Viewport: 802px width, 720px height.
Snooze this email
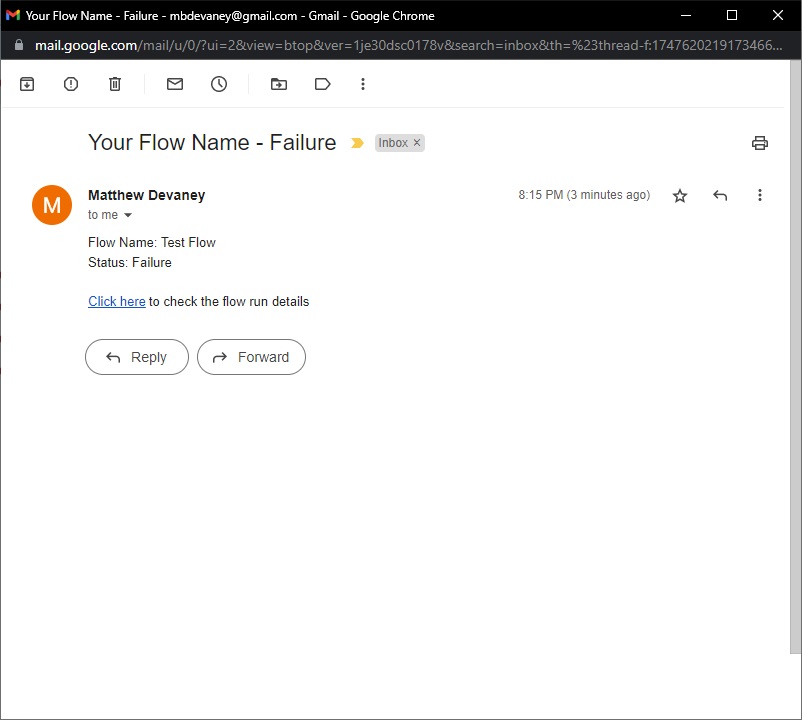(219, 84)
